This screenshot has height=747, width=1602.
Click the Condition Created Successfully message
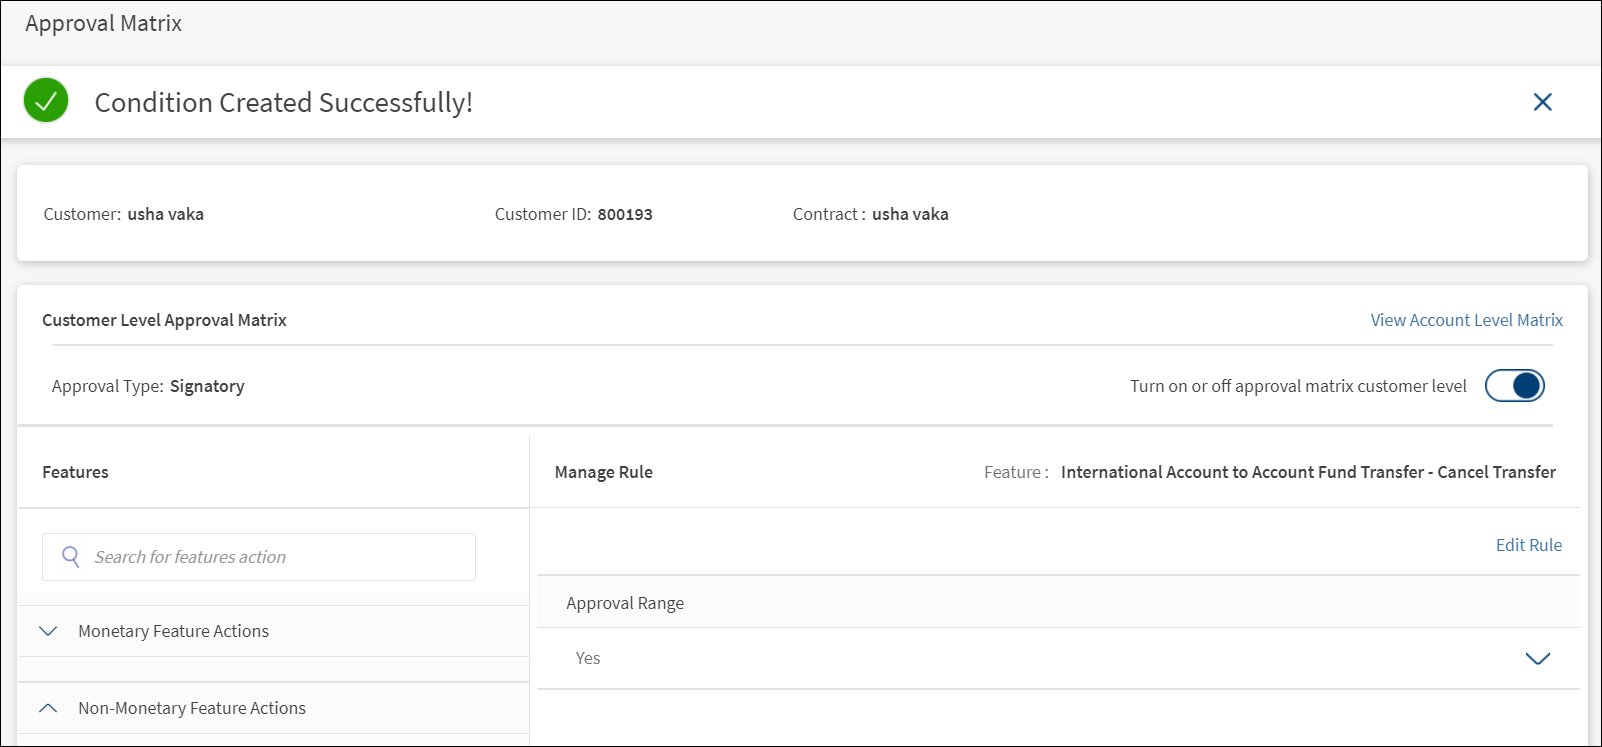coord(283,102)
